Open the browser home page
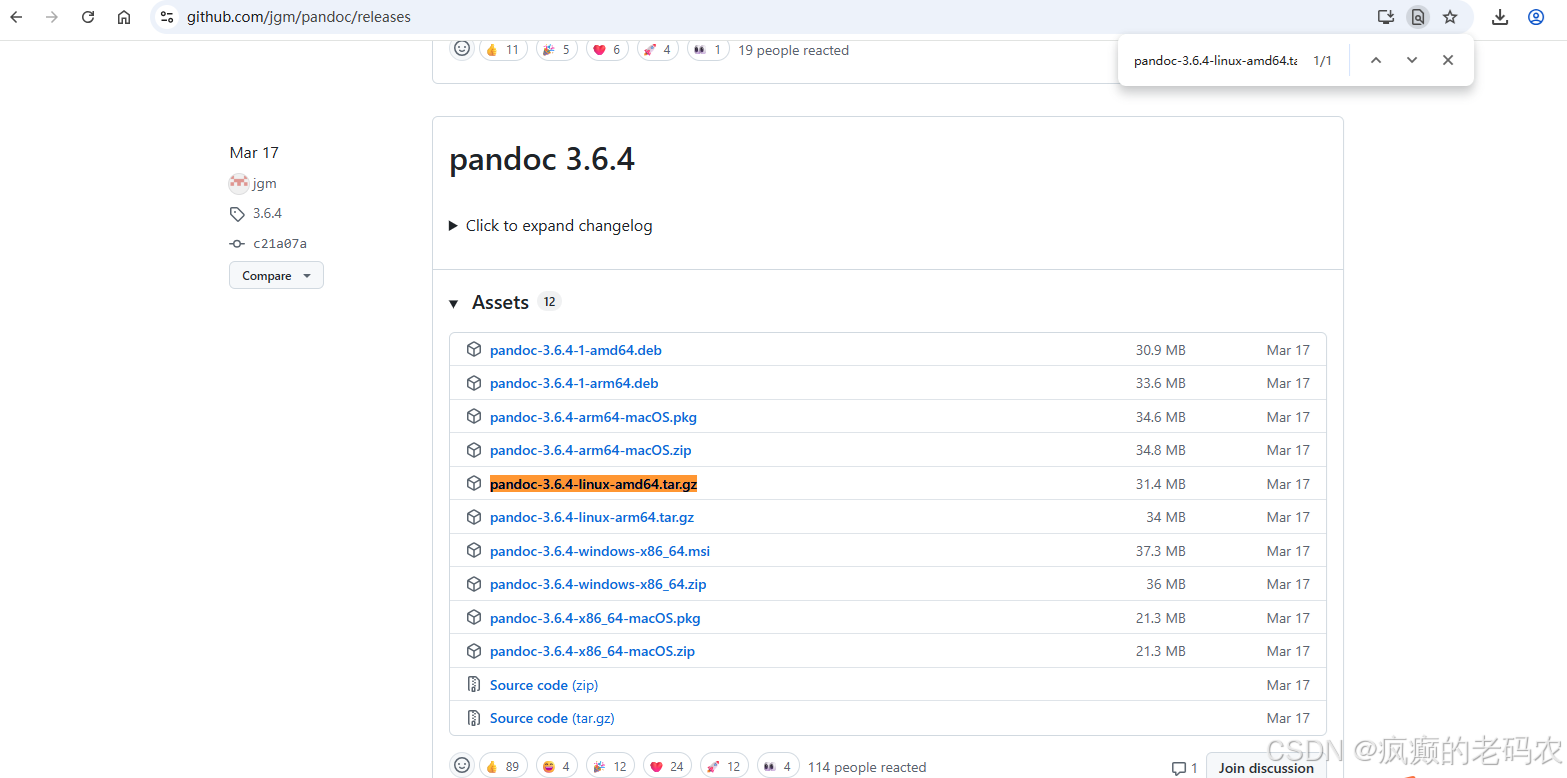This screenshot has width=1567, height=778. [x=124, y=17]
